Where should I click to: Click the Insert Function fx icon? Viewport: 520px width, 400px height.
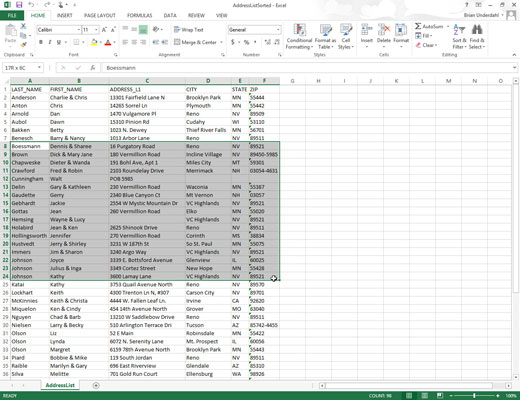pyautogui.click(x=93, y=68)
